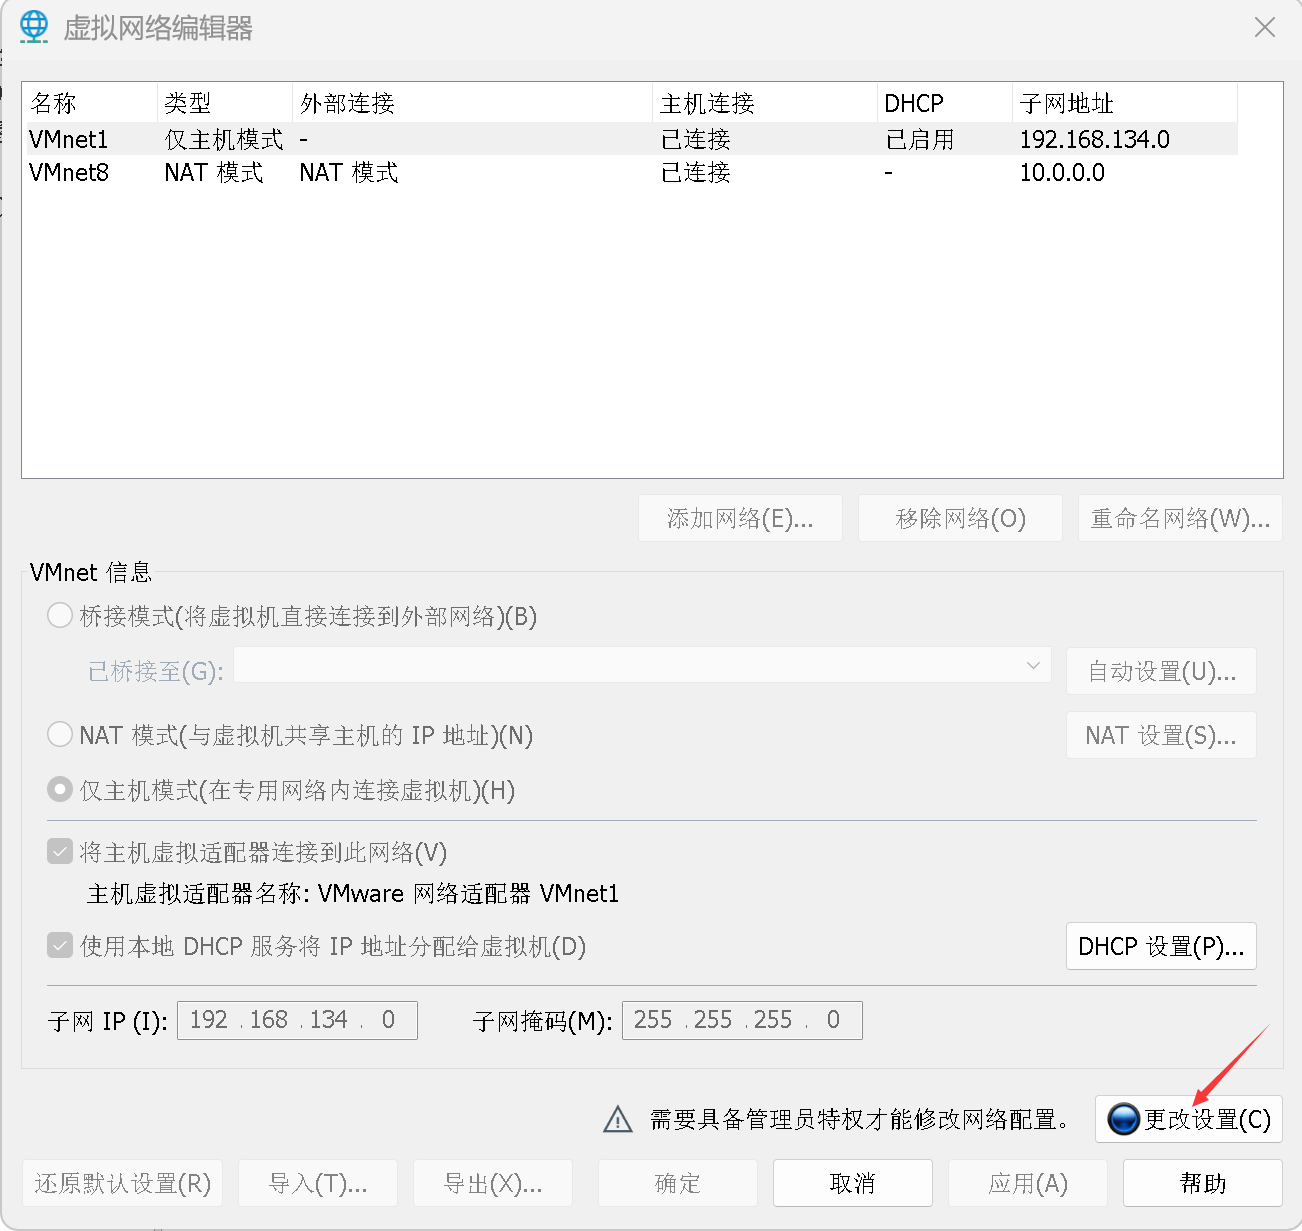Click the 应用(A) button

1027,1183
